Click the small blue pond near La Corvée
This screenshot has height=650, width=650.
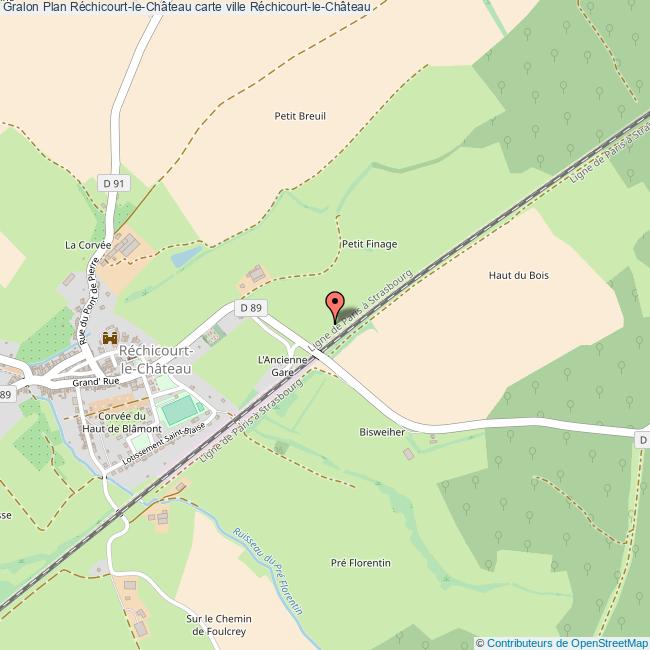click(187, 256)
